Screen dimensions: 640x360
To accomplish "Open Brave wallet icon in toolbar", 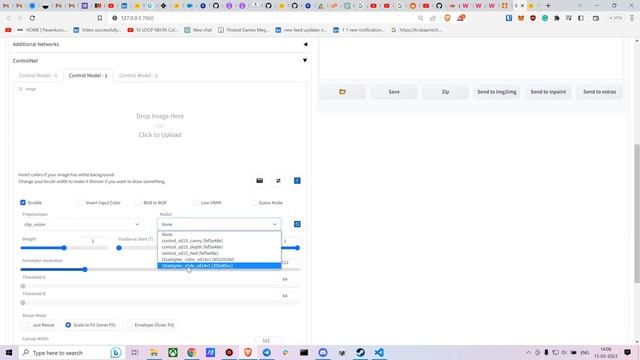I will coord(596,18).
